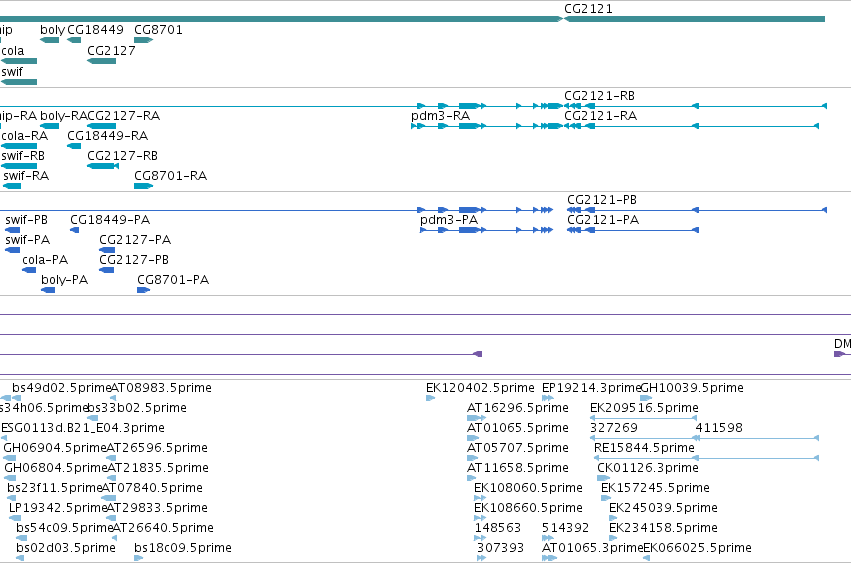Select the swif-RA transcript label
Image resolution: width=851 pixels, height=563 pixels.
point(26,176)
